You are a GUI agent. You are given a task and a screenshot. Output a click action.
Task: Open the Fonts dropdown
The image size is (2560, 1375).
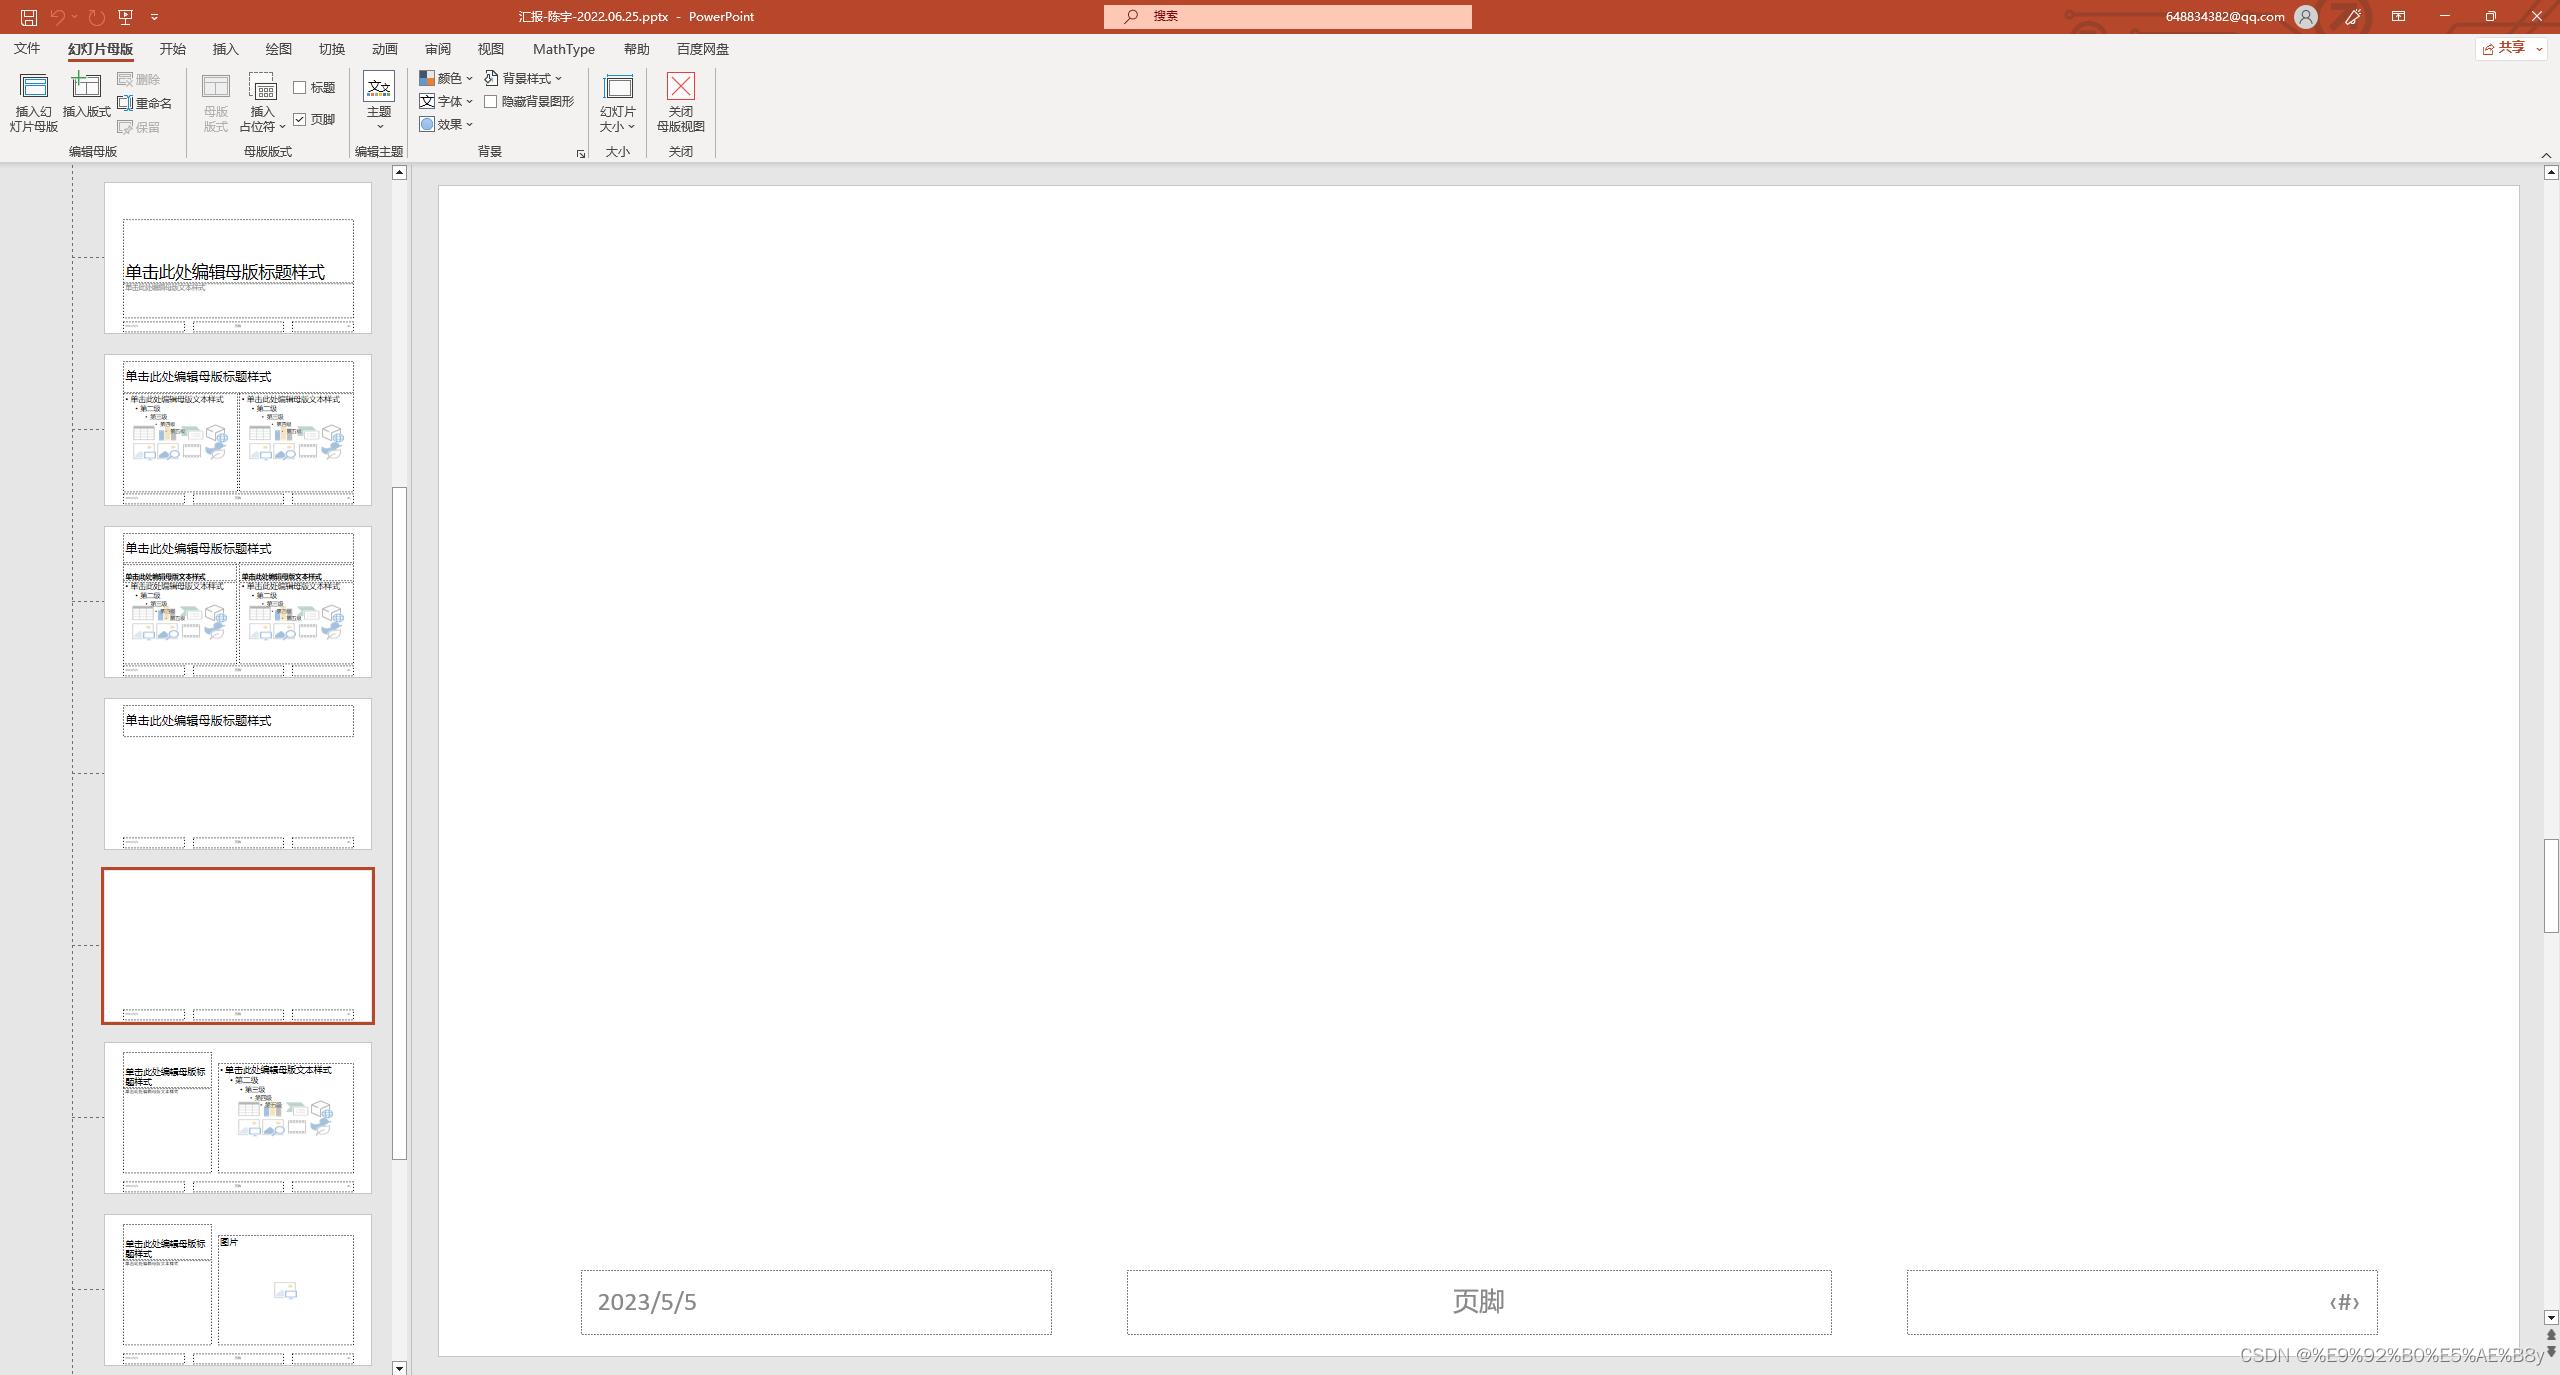pos(446,101)
